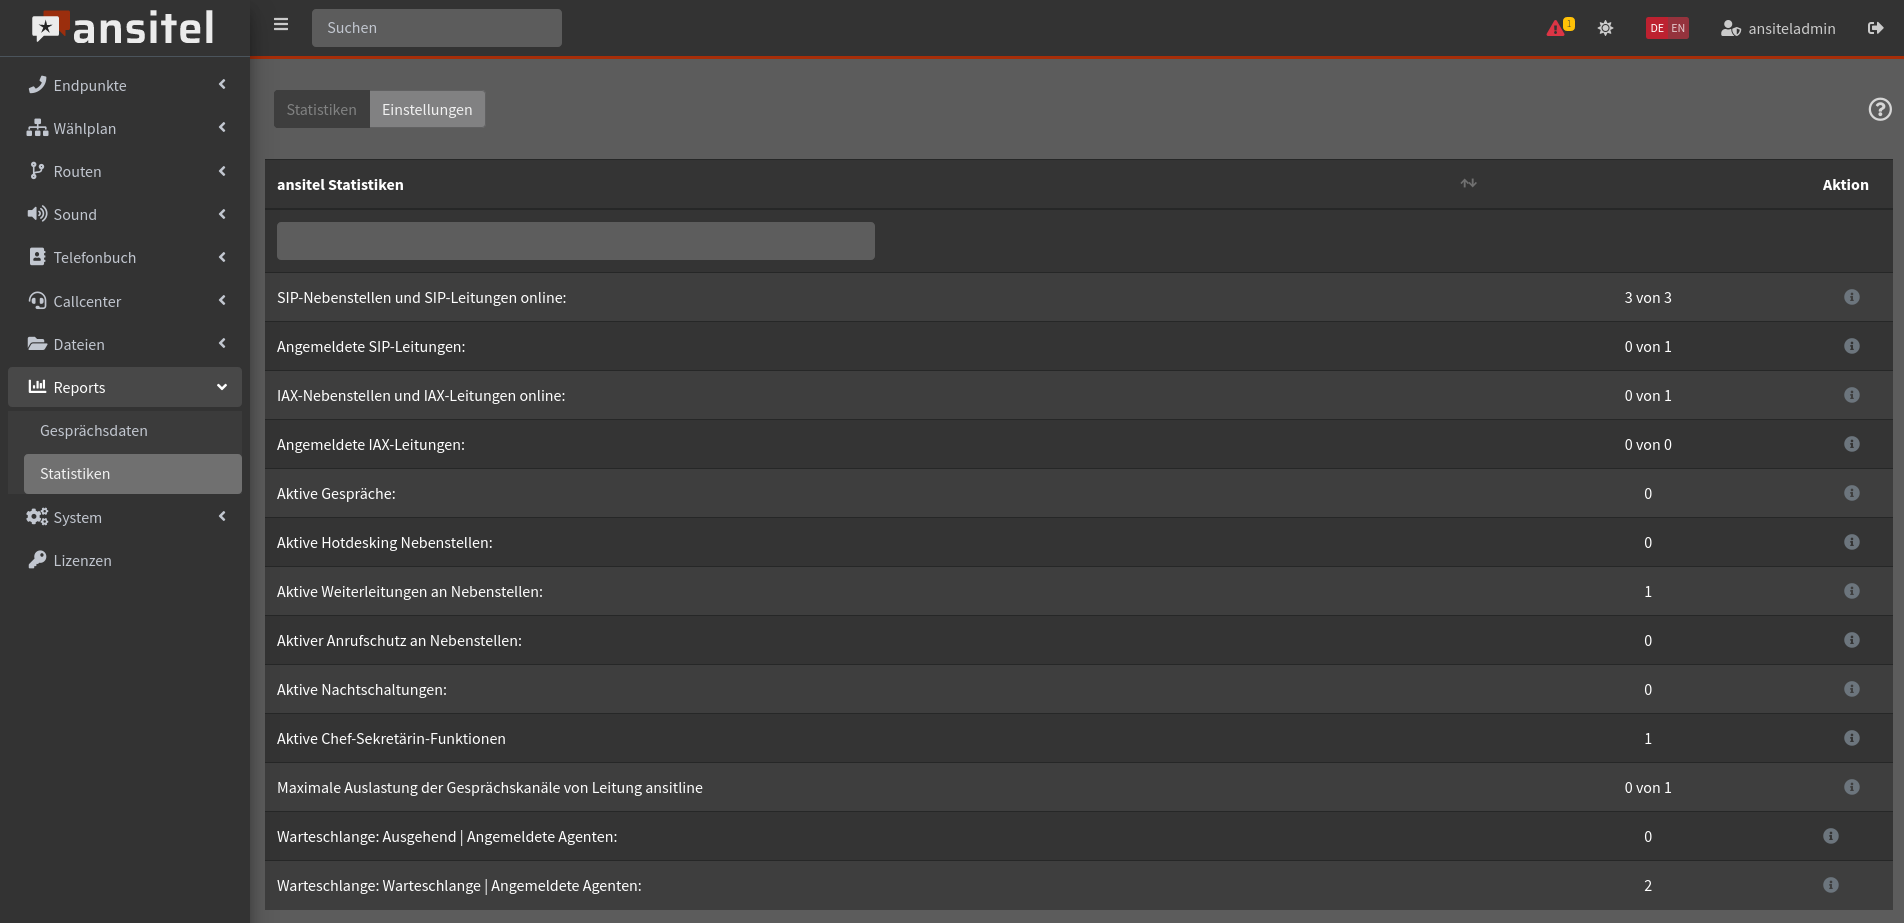1904x923 pixels.
Task: Switch to the Statistiken tab
Action: (321, 109)
